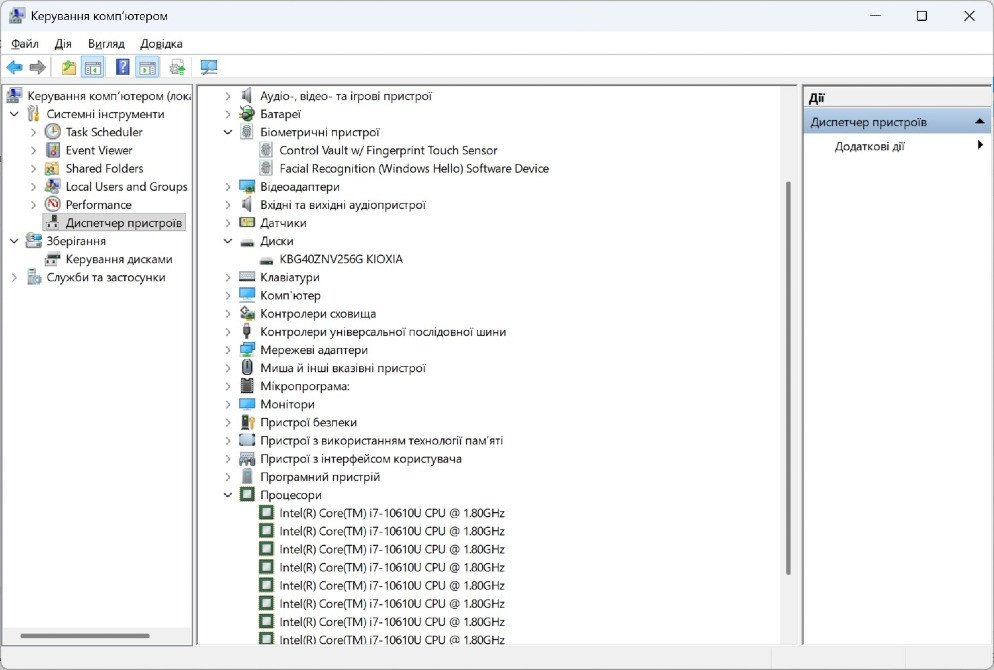Expand the Мережеві адаптери category
This screenshot has width=994, height=670.
click(x=228, y=350)
